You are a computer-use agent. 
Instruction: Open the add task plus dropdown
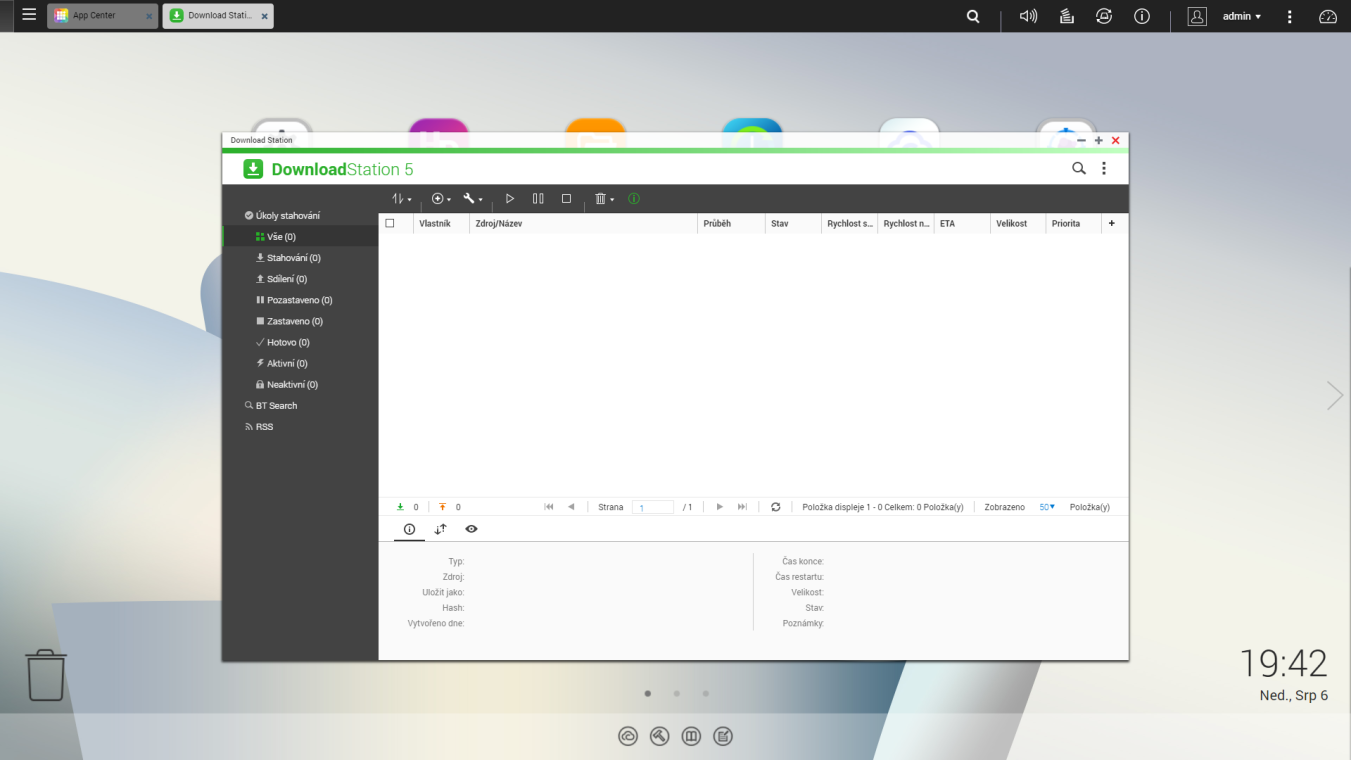441,199
